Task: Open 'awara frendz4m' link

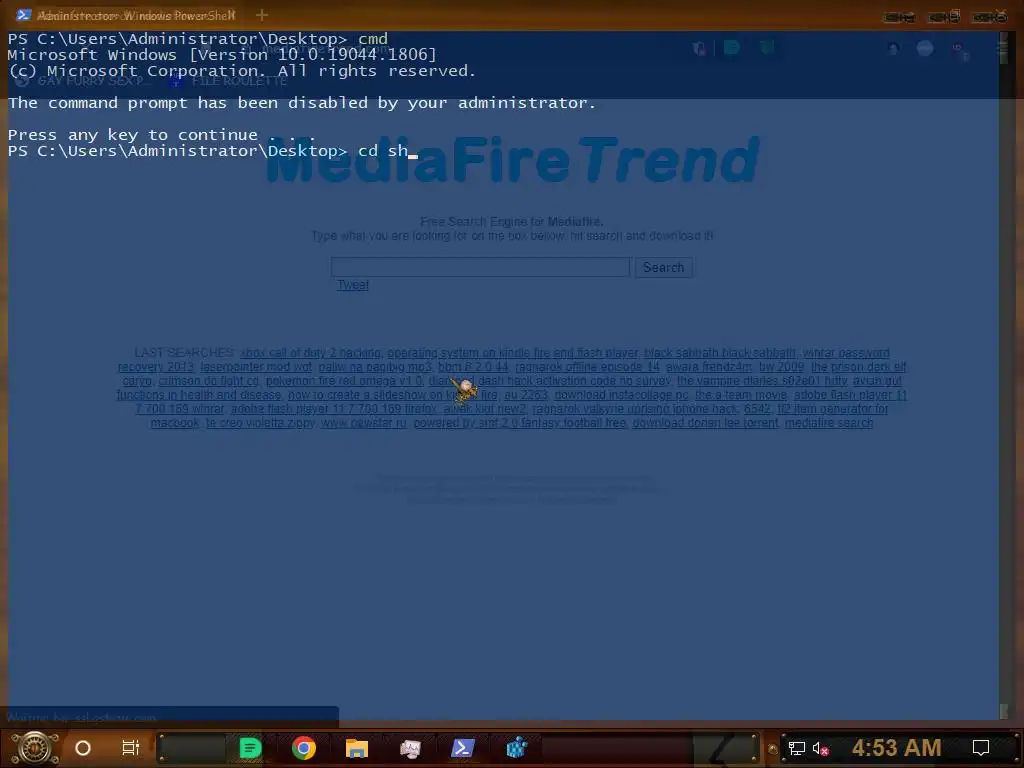Action: click(709, 367)
